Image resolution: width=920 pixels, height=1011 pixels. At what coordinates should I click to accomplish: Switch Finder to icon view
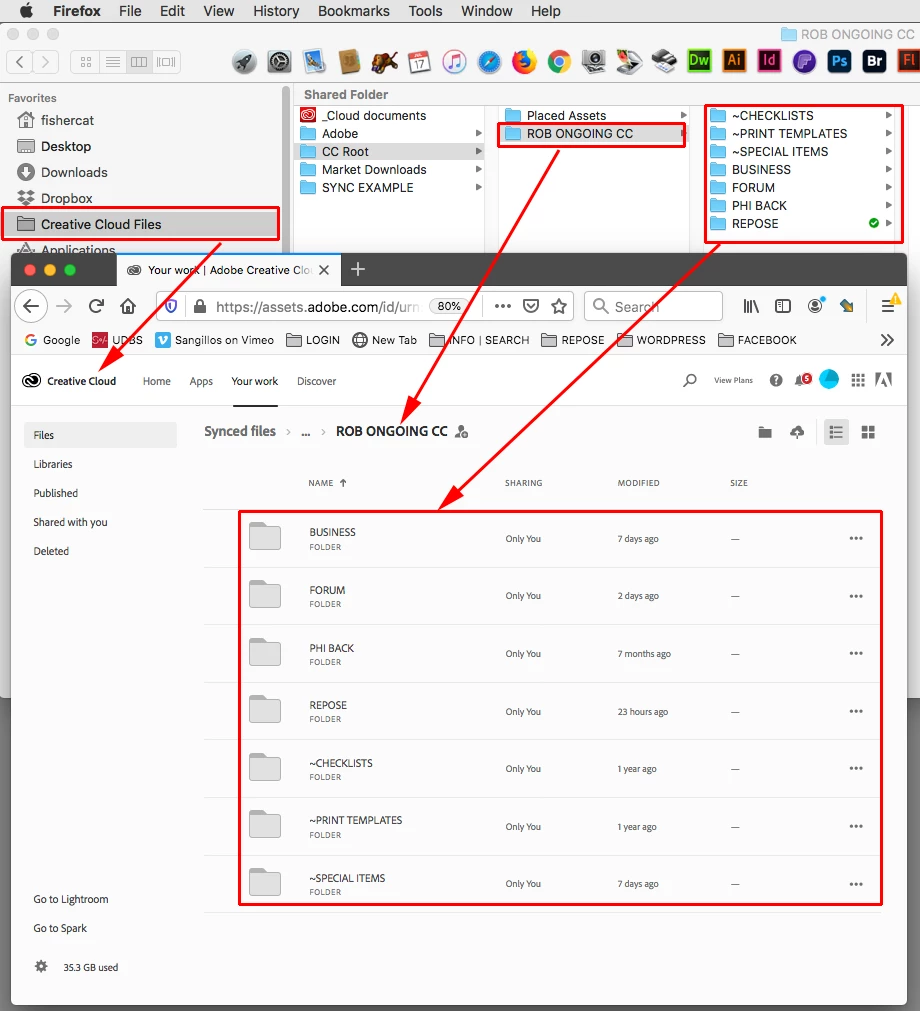point(85,62)
